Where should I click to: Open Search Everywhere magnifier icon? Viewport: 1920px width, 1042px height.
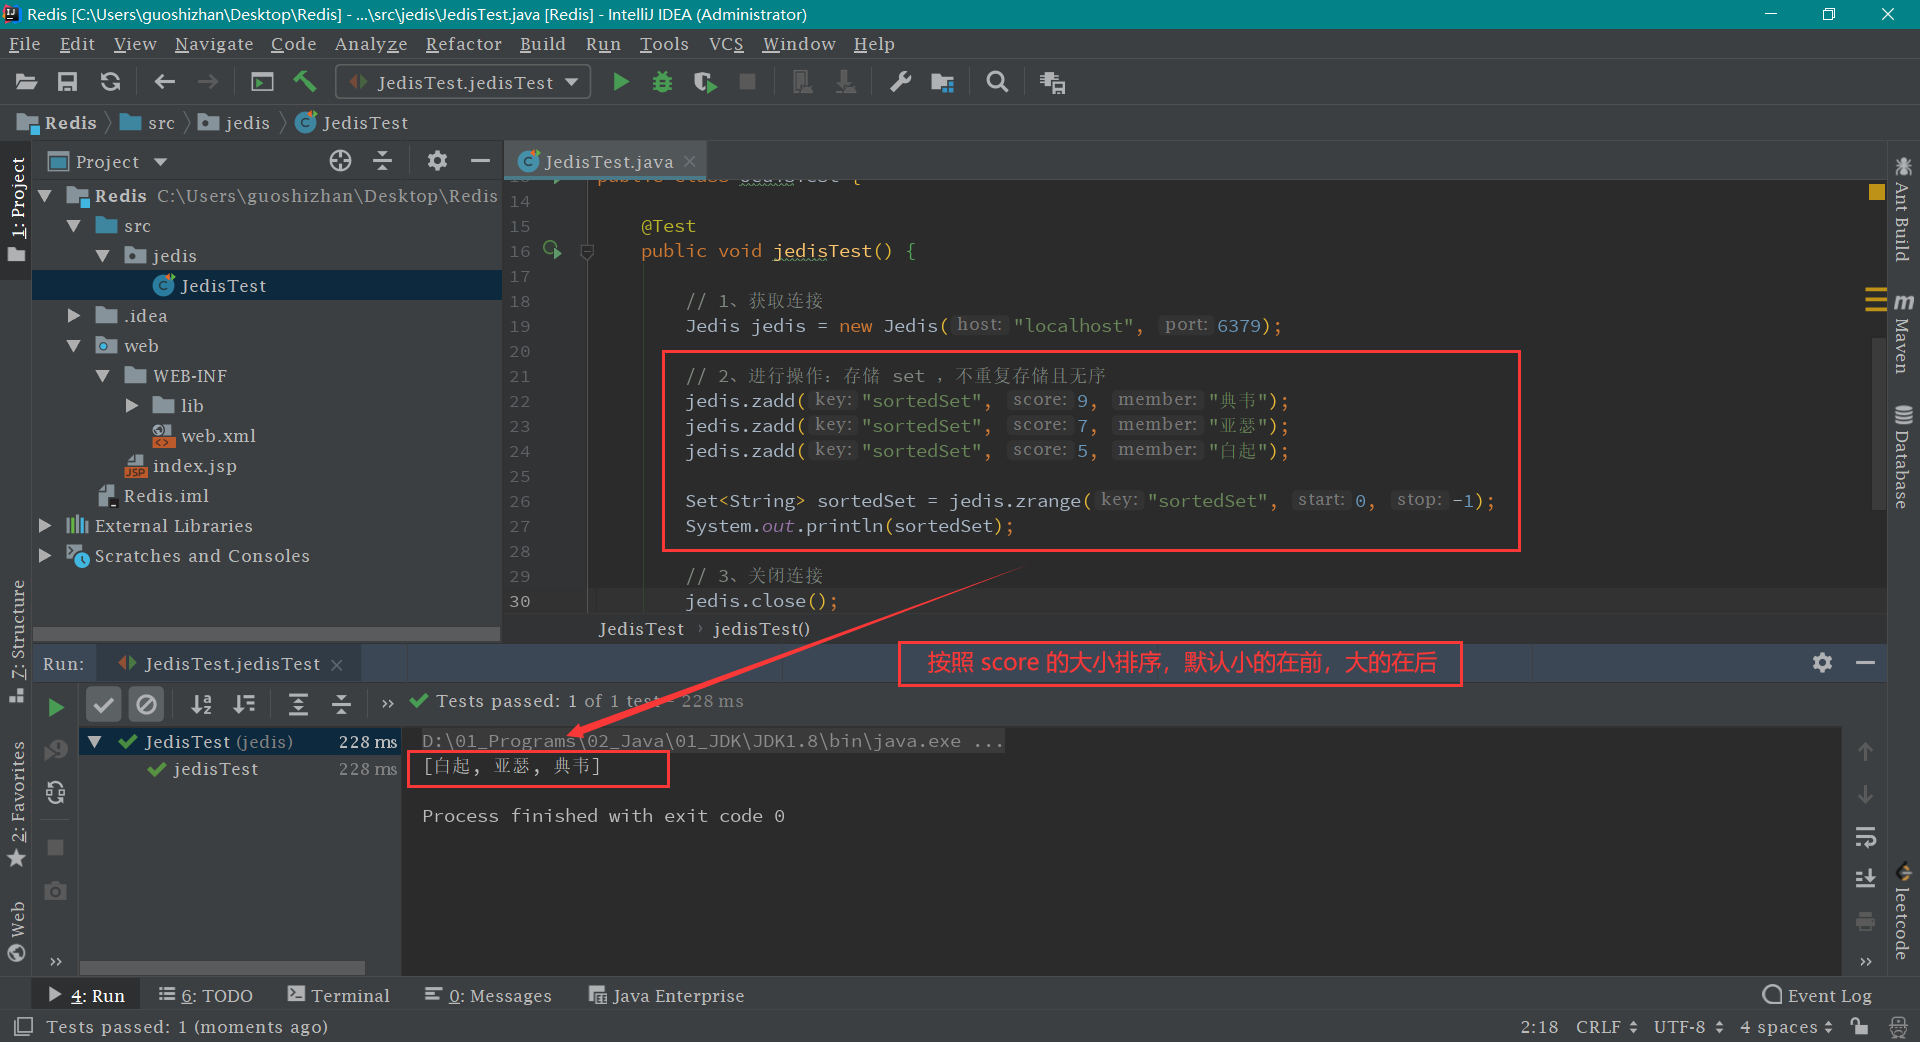tap(997, 82)
